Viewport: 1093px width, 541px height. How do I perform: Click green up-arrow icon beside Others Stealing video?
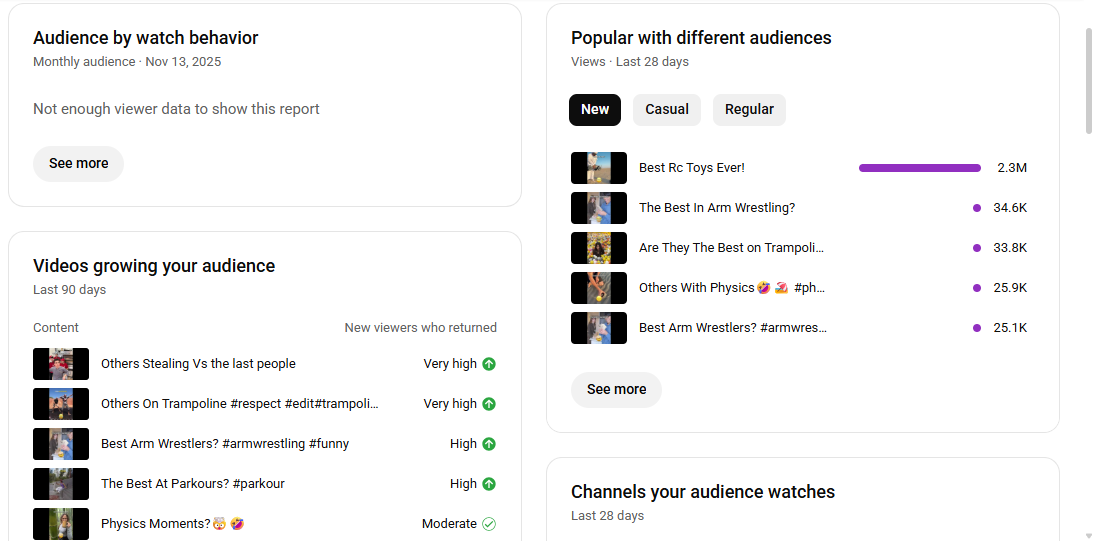click(x=489, y=364)
